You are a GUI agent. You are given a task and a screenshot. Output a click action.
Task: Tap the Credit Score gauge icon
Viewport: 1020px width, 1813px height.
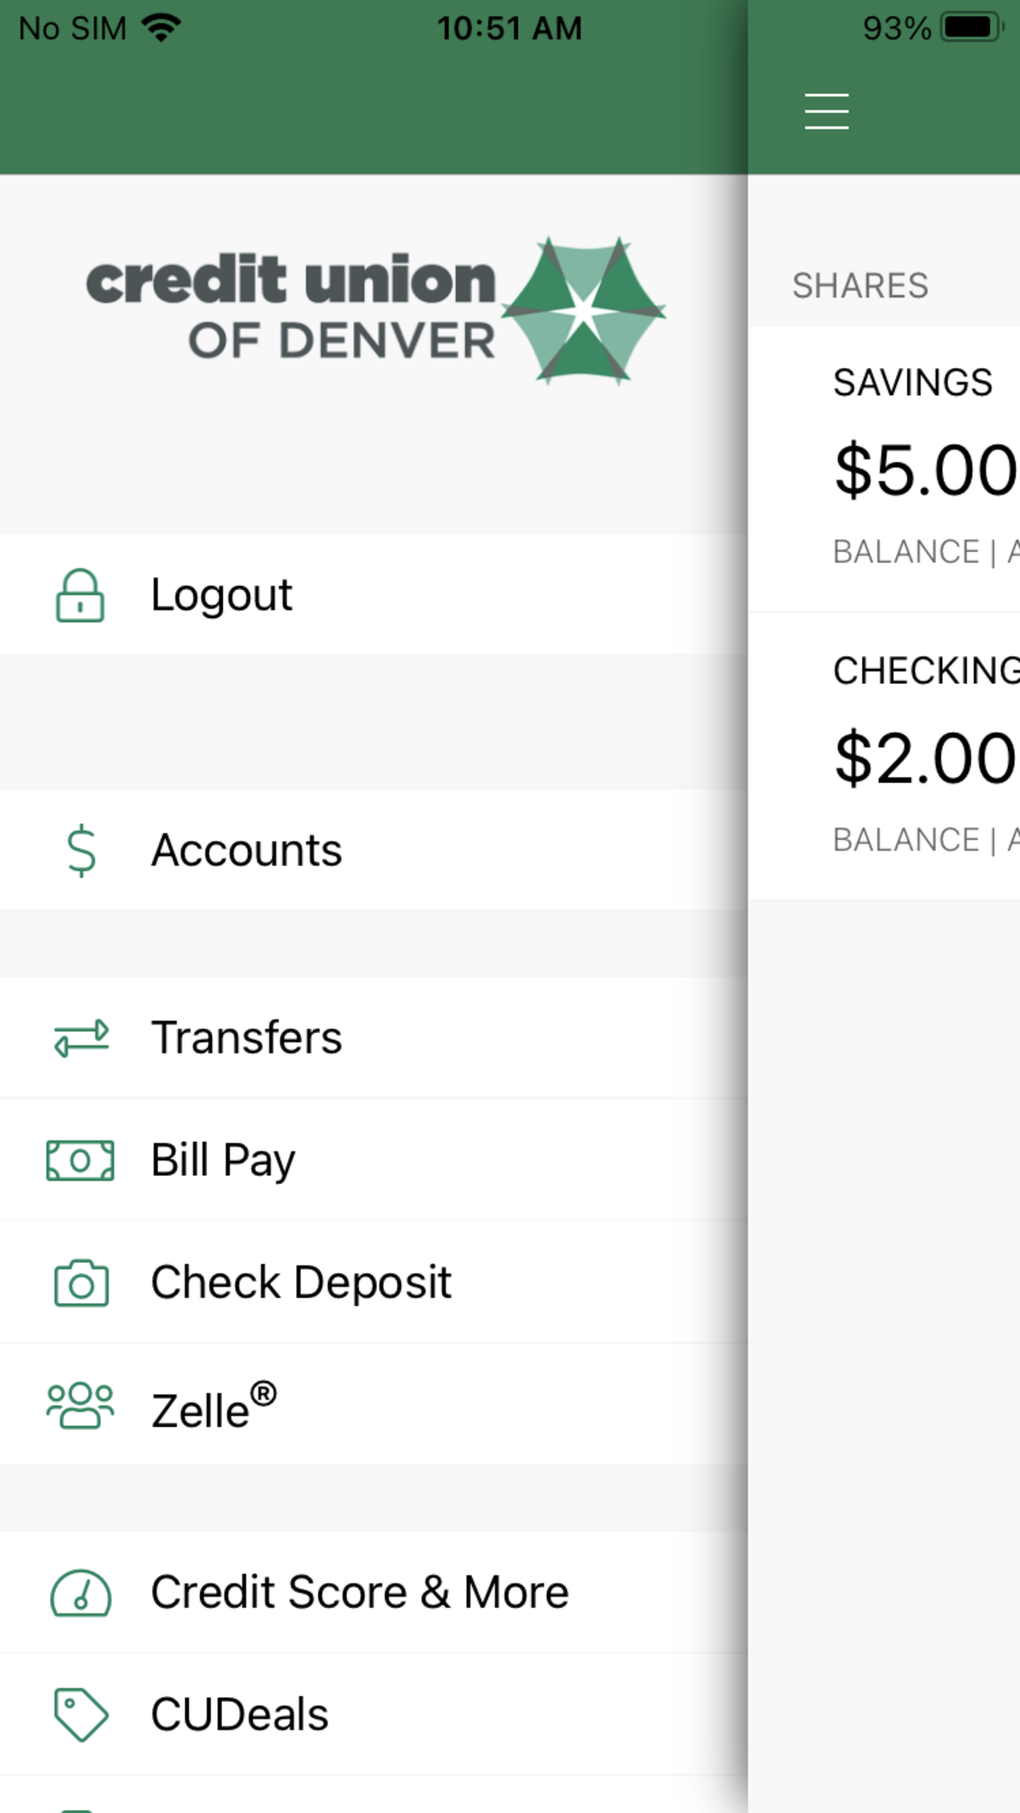click(80, 1593)
